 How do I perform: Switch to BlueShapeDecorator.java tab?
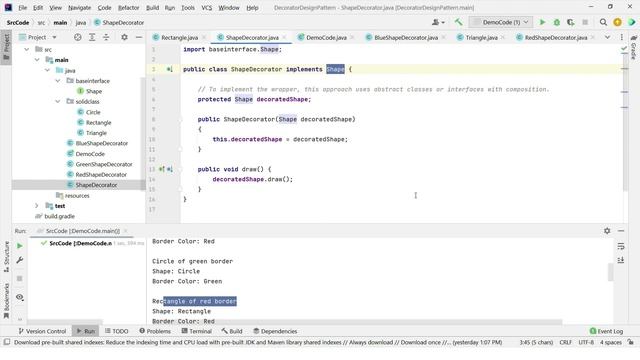(406, 37)
